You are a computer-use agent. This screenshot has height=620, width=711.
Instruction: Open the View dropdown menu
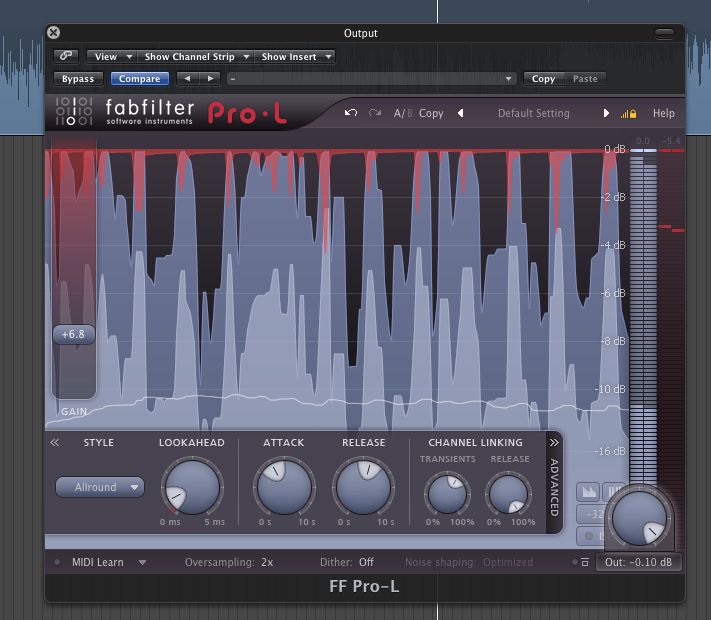tap(112, 57)
